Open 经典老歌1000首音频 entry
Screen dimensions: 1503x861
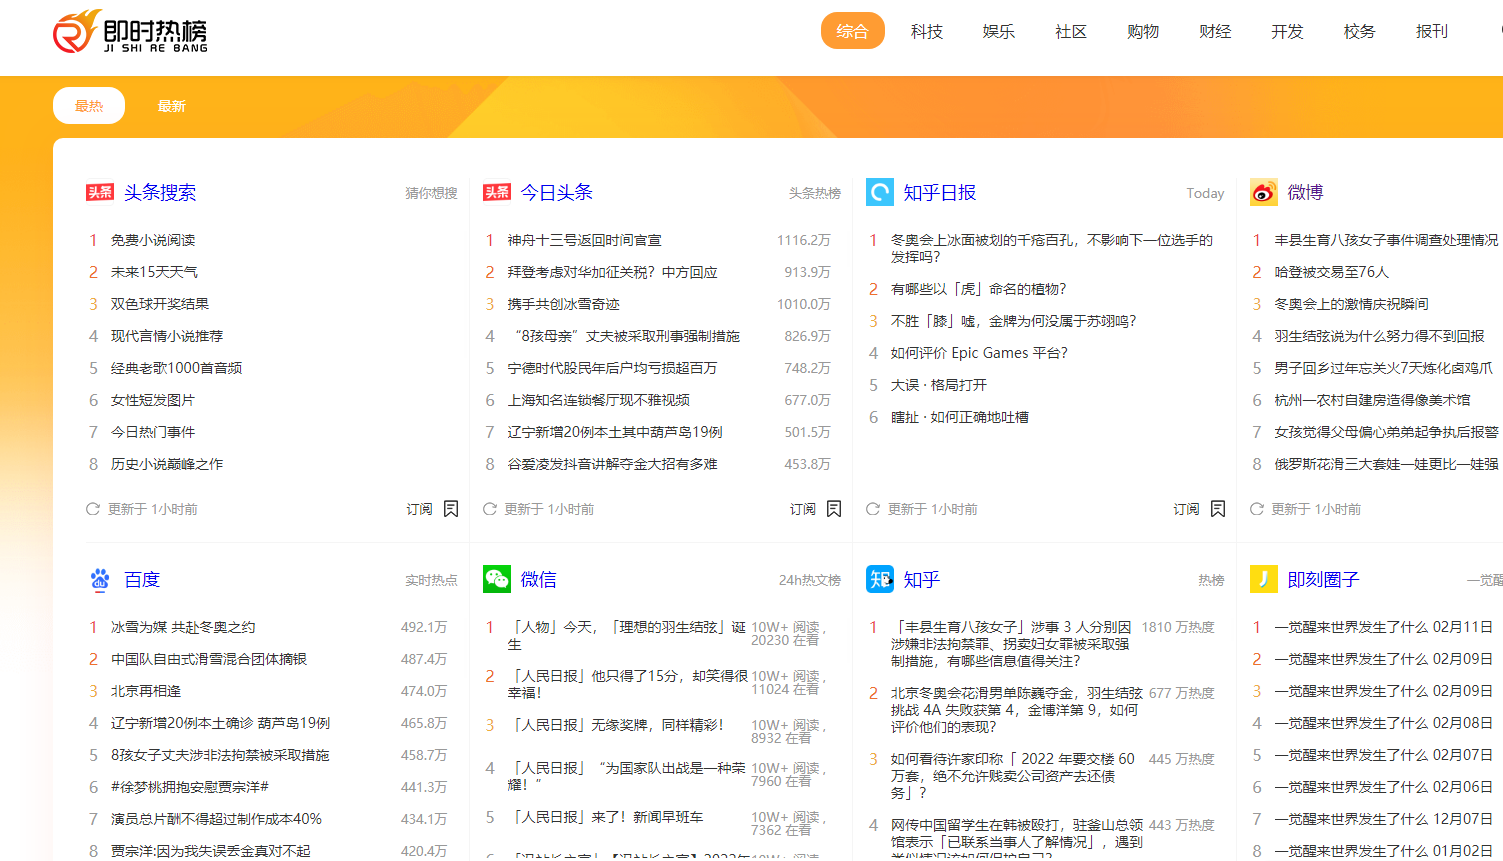pos(176,368)
